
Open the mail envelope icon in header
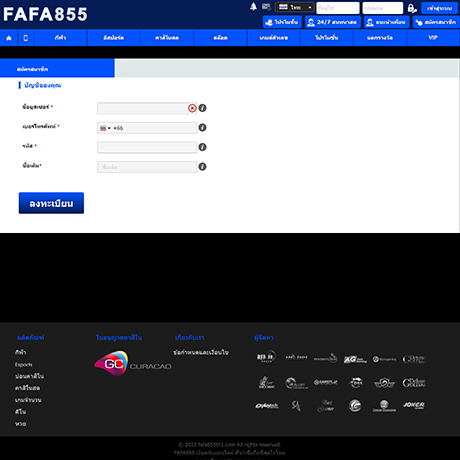point(266,7)
